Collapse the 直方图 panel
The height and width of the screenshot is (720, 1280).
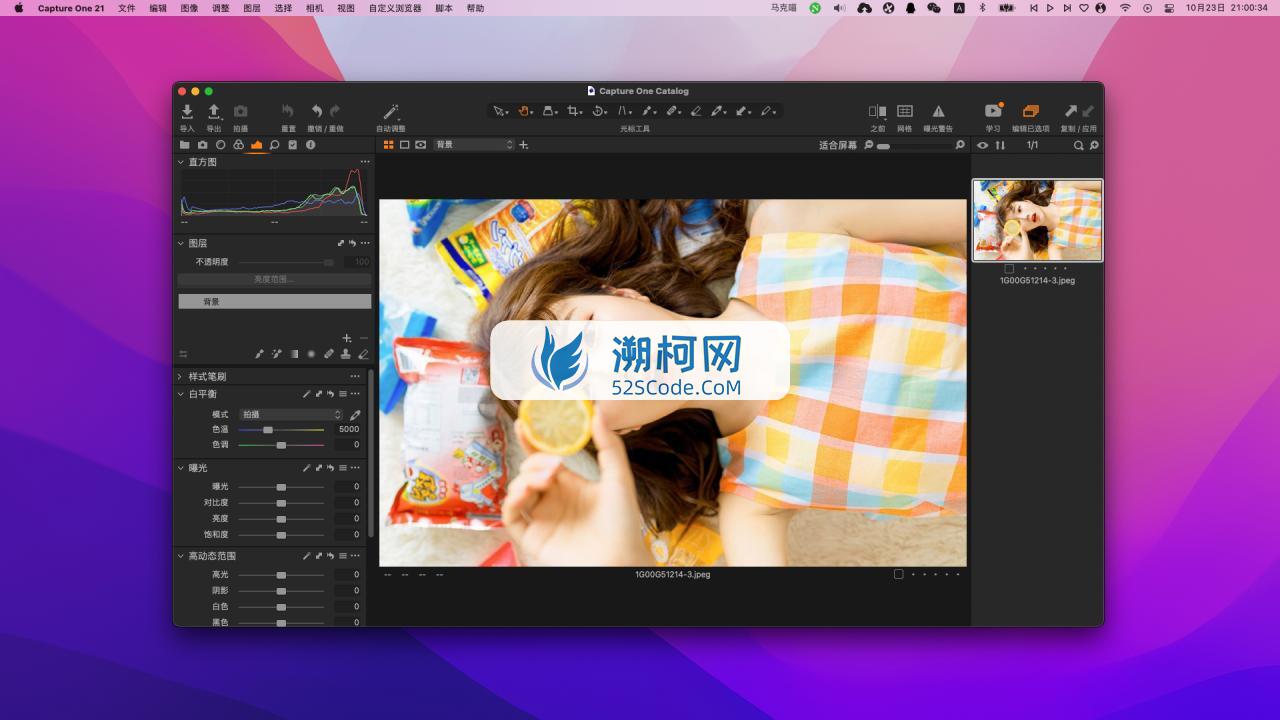181,162
